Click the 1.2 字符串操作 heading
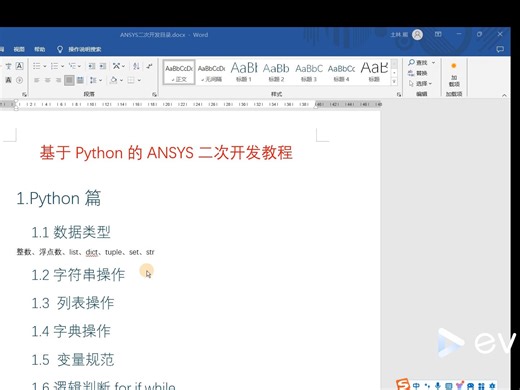520x390 pixels. click(78, 275)
